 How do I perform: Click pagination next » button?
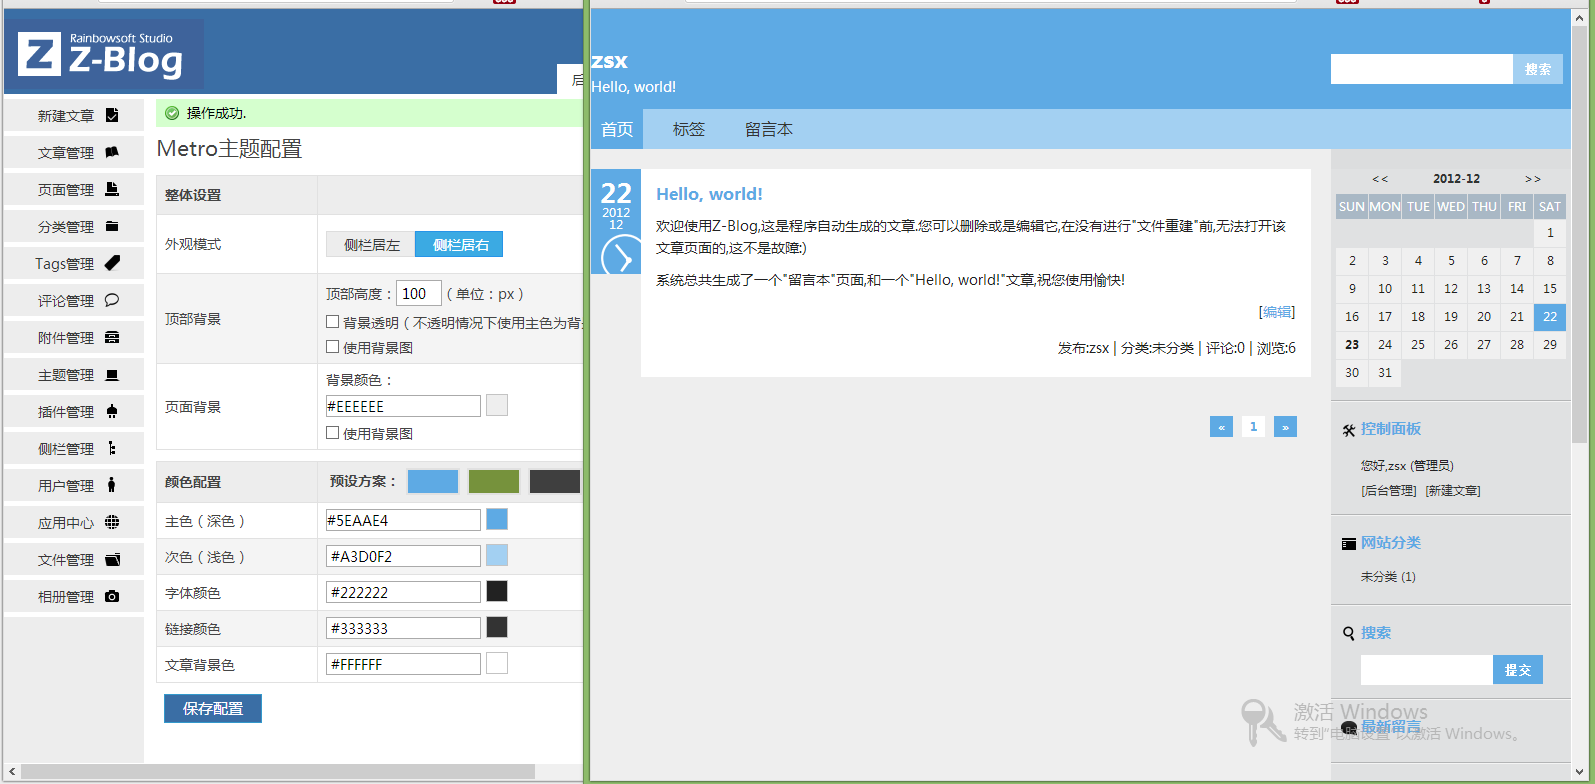point(1285,427)
